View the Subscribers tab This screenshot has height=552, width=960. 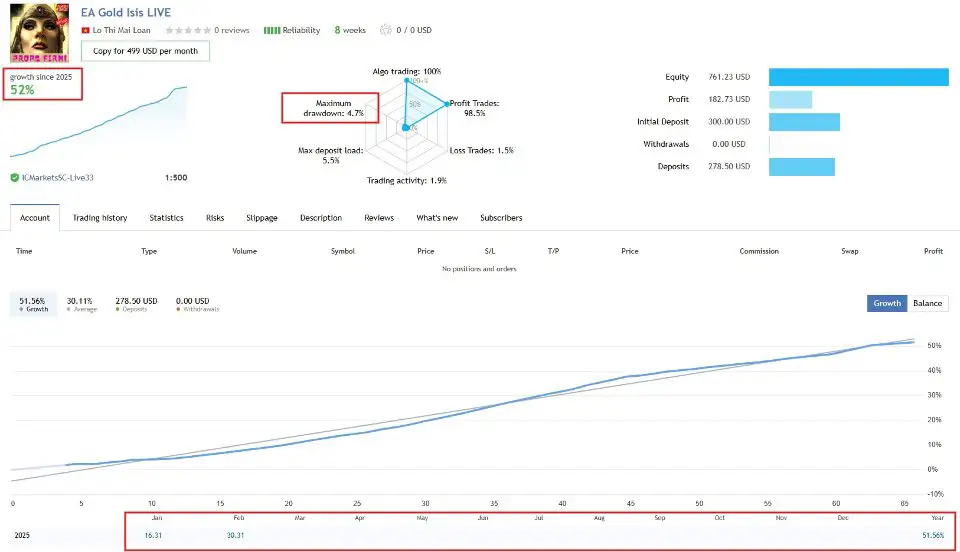click(501, 218)
